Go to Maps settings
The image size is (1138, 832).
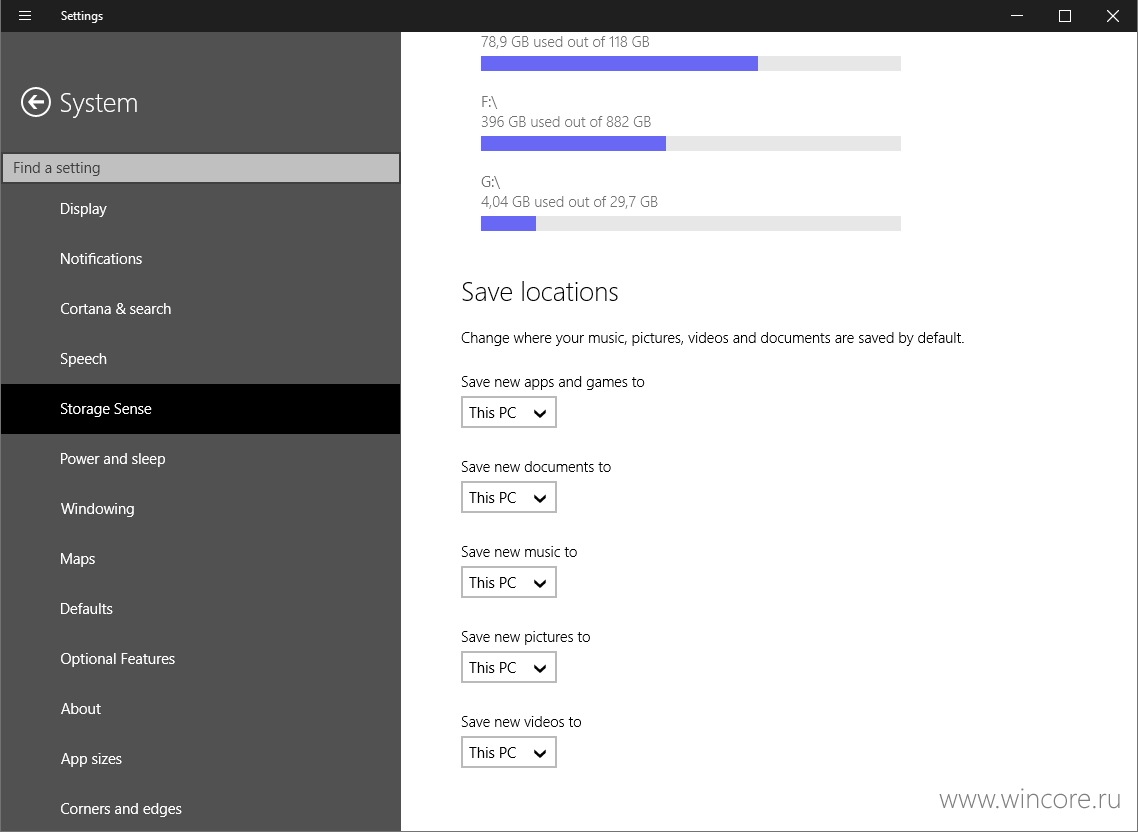(200, 560)
